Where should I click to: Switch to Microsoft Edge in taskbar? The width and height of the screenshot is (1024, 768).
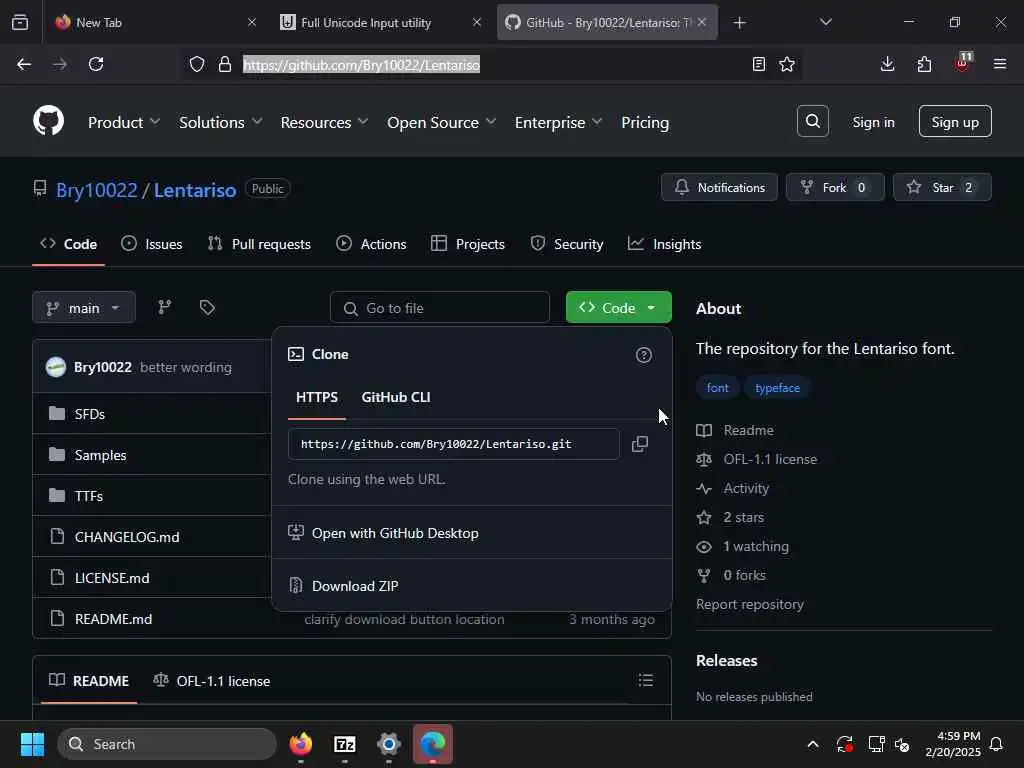tap(432, 744)
